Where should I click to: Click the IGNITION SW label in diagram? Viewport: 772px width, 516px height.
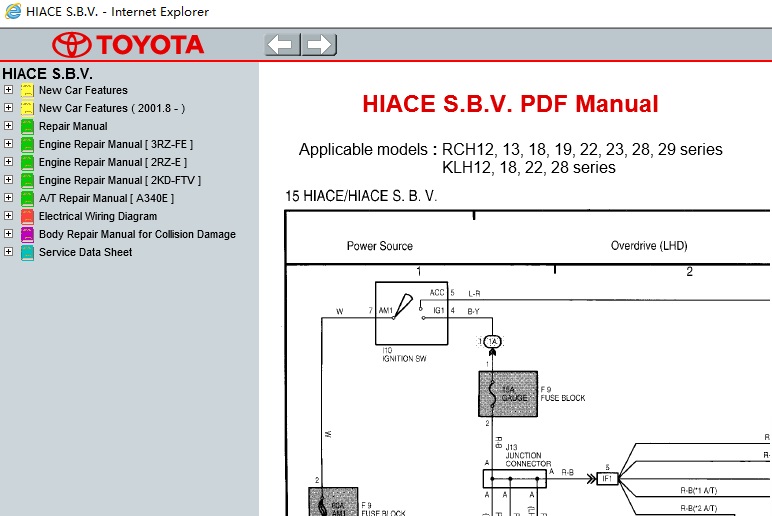[x=404, y=358]
